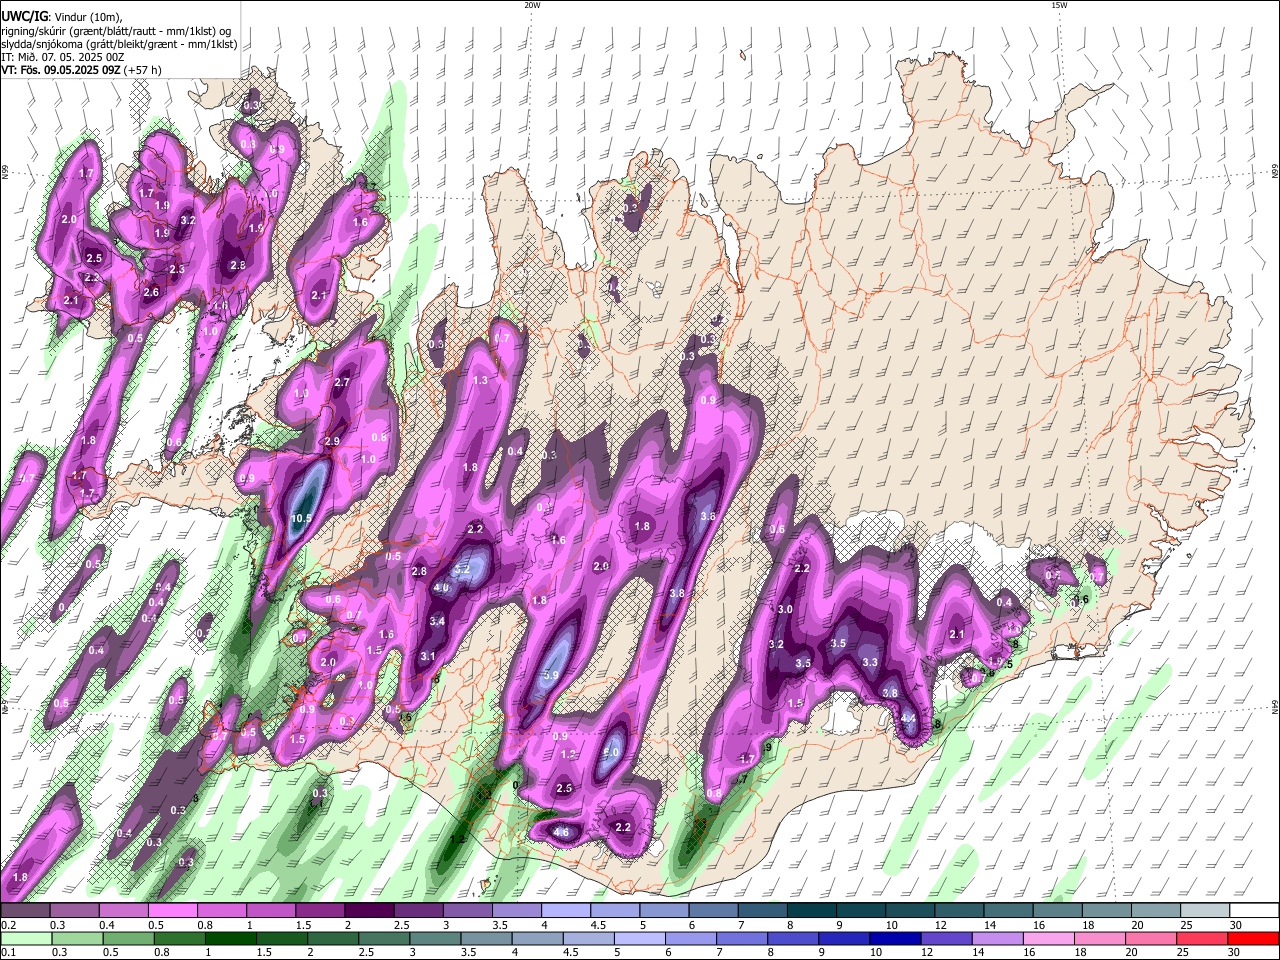Click the 20W longitude label at the top
The width and height of the screenshot is (1280, 960).
click(532, 5)
